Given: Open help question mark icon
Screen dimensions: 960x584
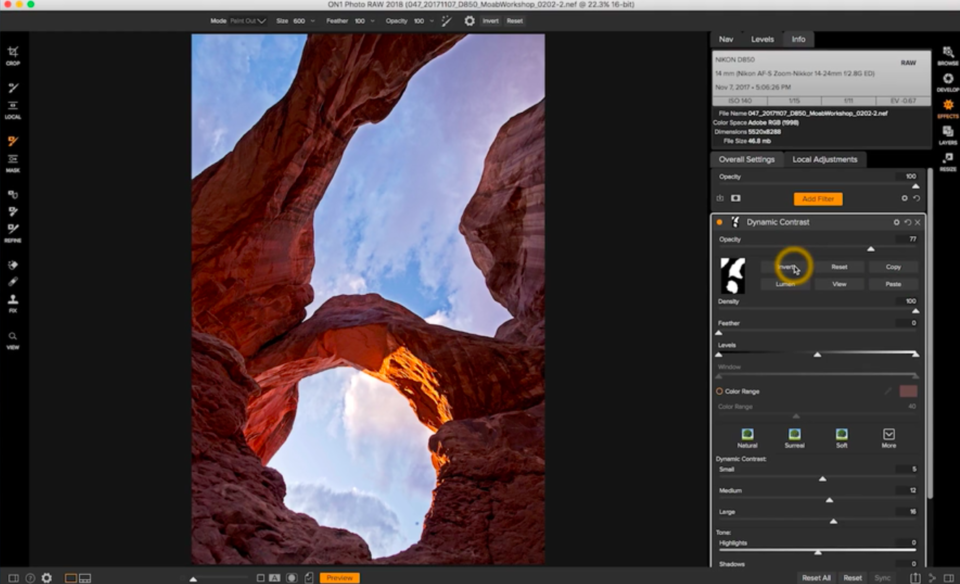Looking at the screenshot, I should pyautogui.click(x=30, y=577).
